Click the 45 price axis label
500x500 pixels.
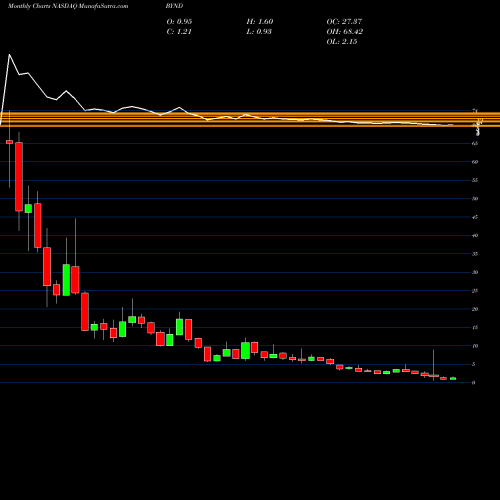point(475,217)
